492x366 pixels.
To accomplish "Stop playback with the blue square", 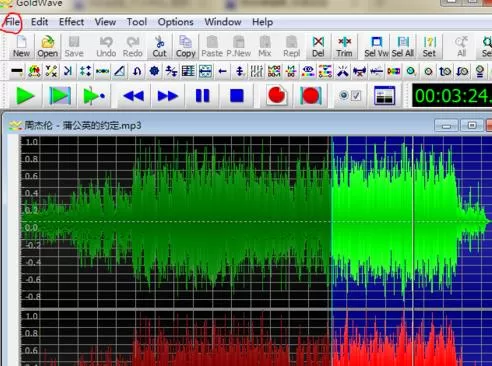I will [x=237, y=96].
